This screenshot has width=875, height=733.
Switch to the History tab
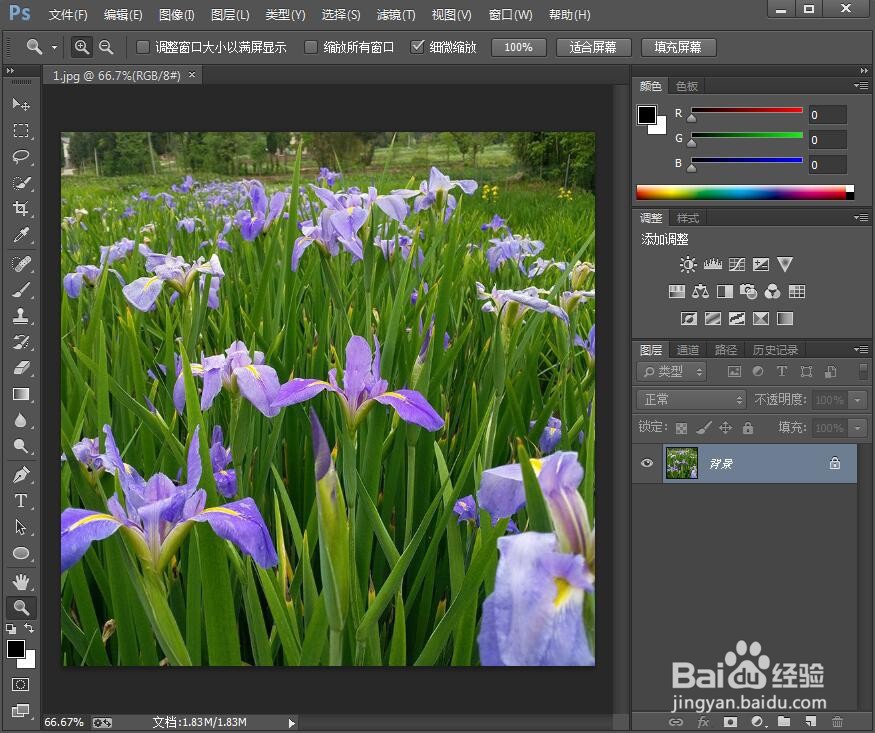(775, 350)
